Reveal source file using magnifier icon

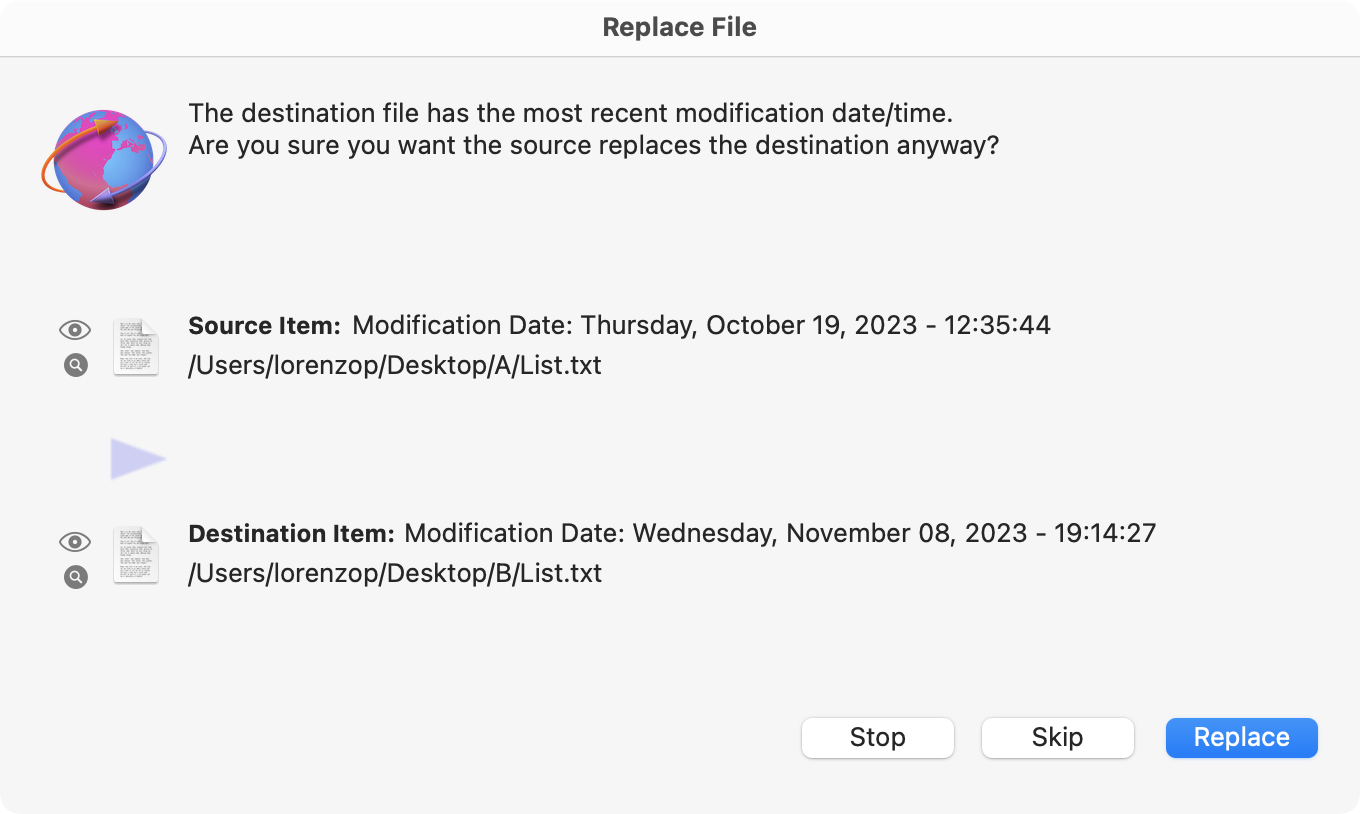[x=76, y=365]
